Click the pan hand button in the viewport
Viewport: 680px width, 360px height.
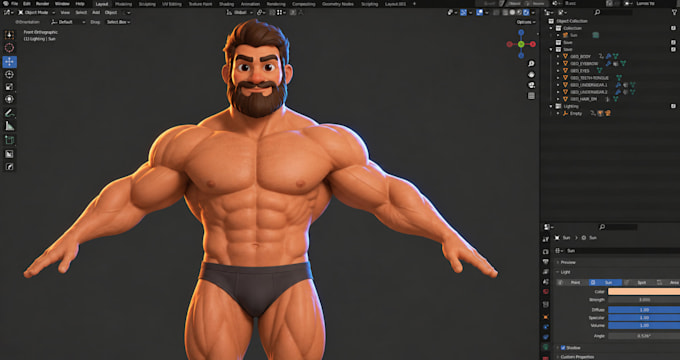tap(531, 75)
